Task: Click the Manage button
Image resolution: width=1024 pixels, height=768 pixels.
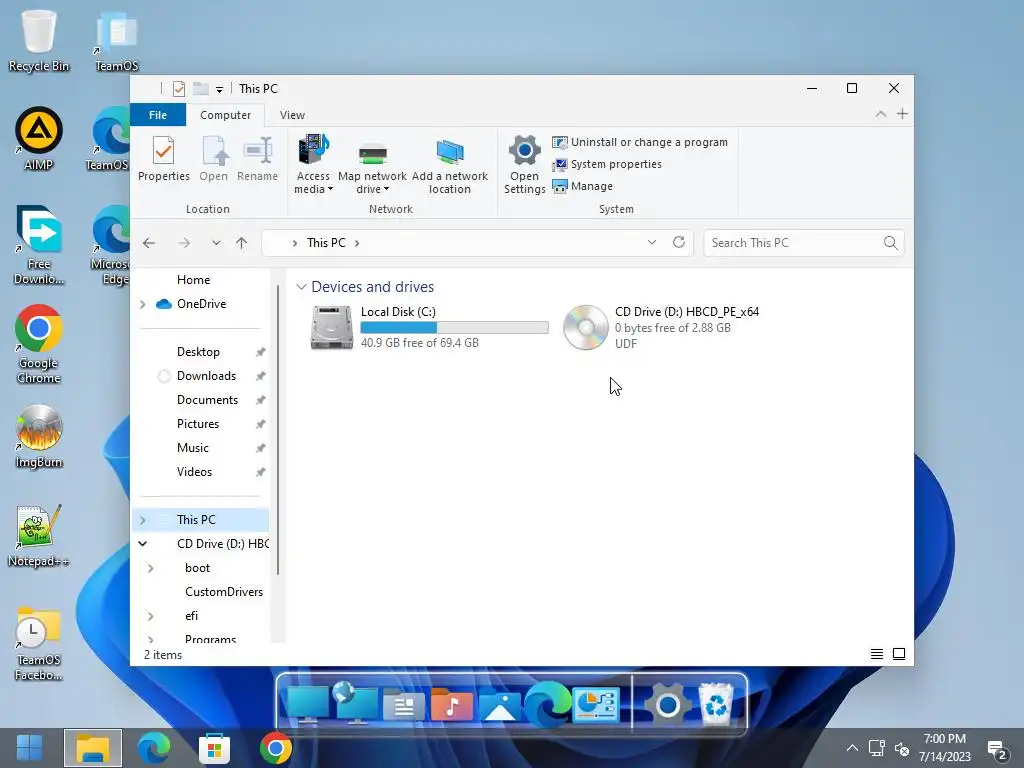Action: 583,186
